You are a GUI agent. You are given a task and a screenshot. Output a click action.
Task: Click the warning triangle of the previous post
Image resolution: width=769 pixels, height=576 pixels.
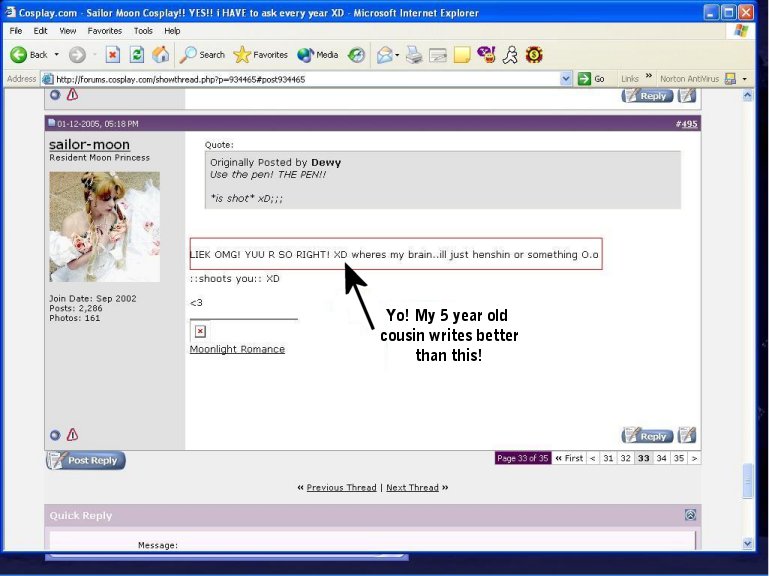(73, 94)
